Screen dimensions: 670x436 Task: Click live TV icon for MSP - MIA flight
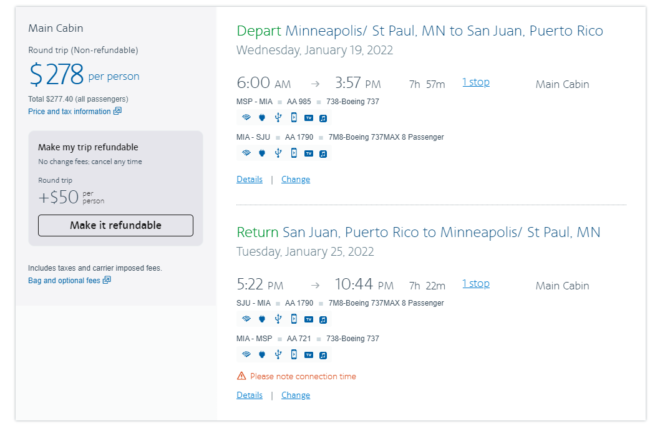(309, 117)
